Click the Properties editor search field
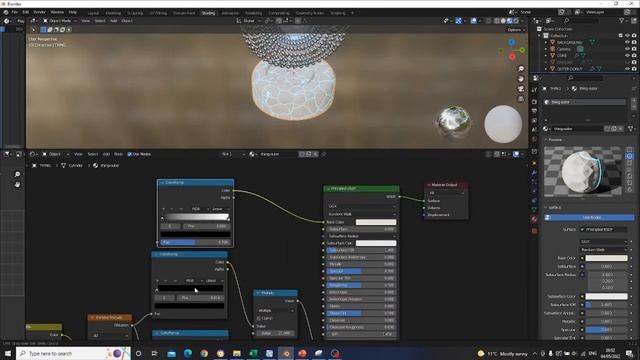This screenshot has height=360, width=640. tap(586, 78)
